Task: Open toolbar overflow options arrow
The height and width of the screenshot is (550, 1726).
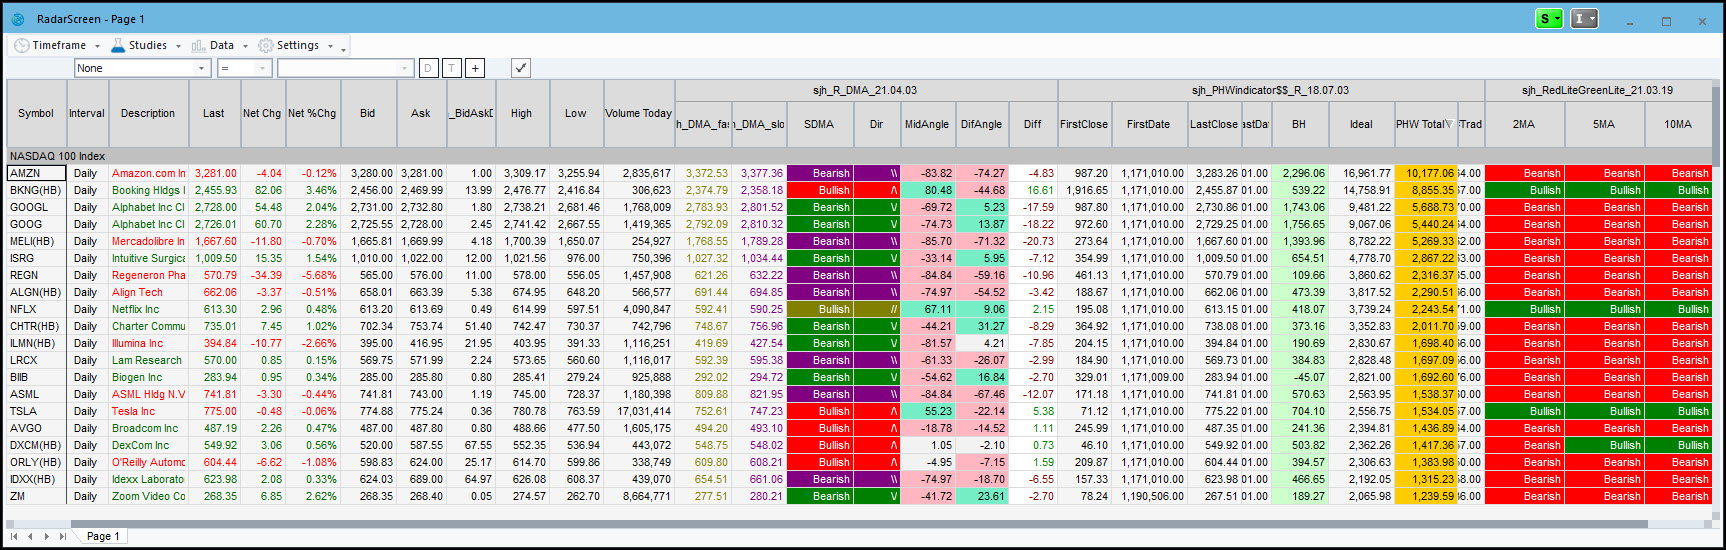Action: 343,48
